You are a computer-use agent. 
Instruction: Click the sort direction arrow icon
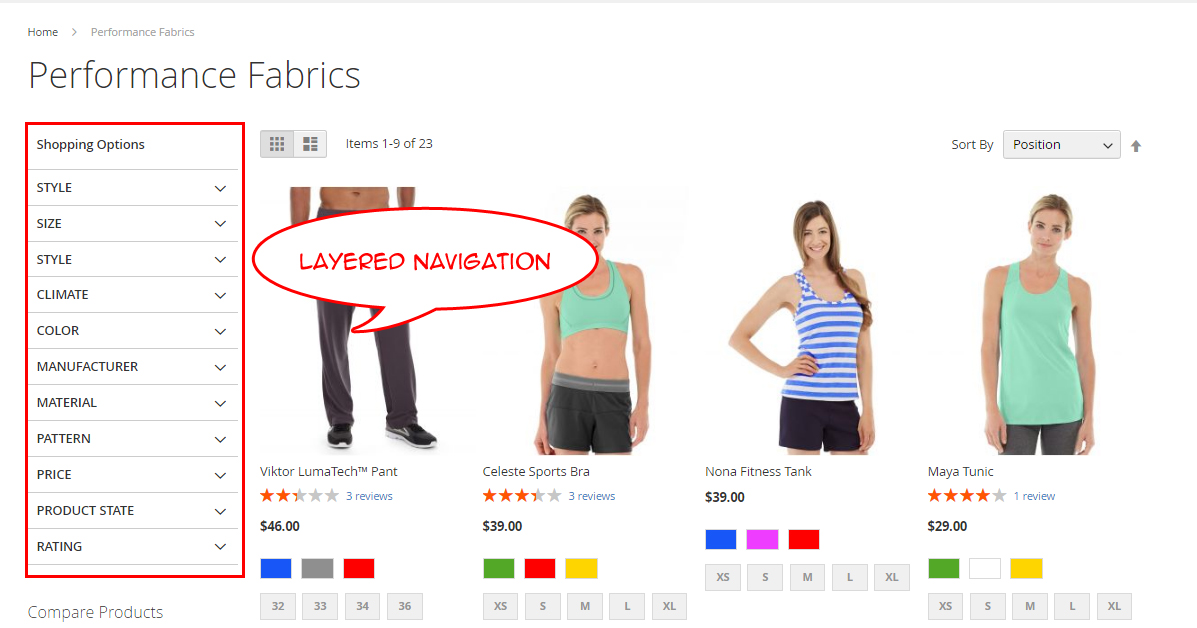(1136, 146)
